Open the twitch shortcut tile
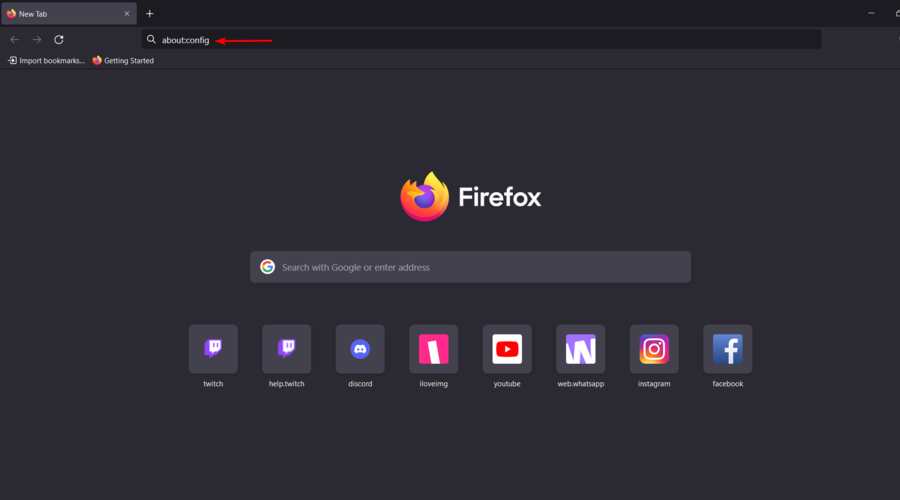Screen dimensions: 900x500 [x=213, y=349]
